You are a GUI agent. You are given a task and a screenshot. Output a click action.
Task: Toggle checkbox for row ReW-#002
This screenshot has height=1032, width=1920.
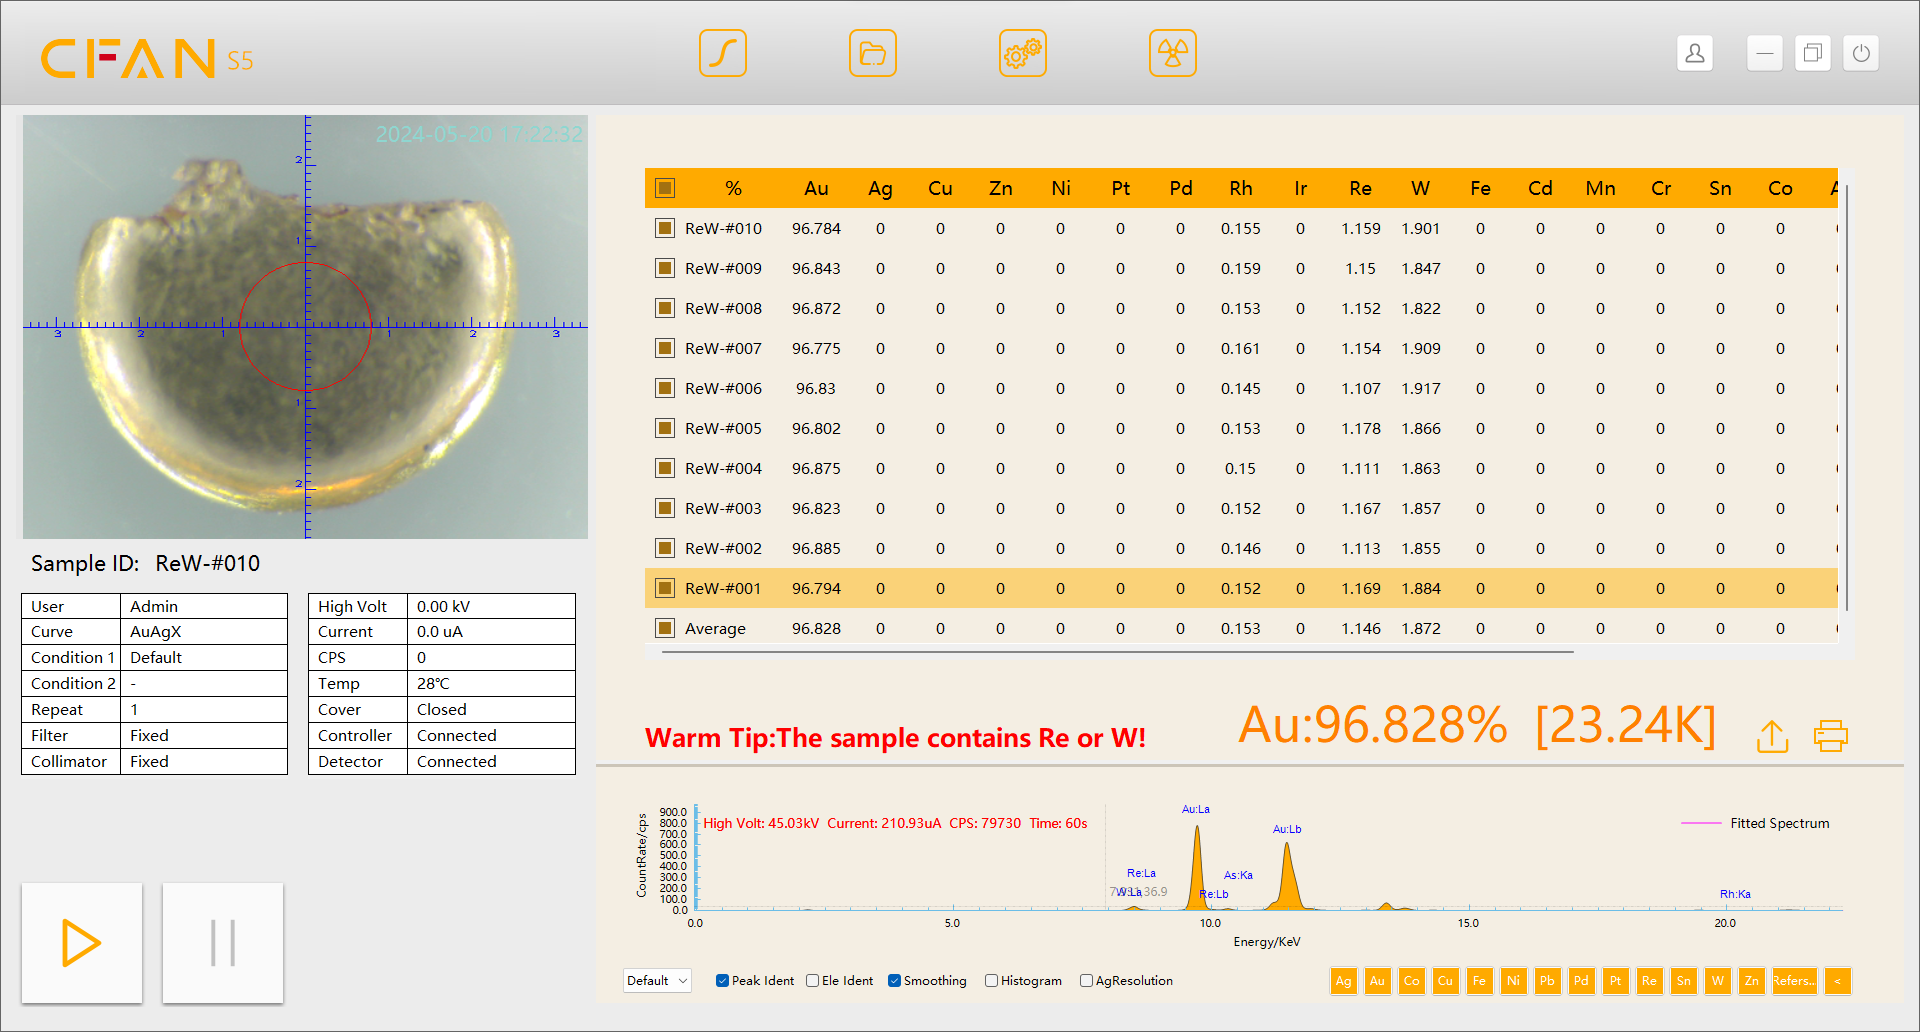(665, 548)
